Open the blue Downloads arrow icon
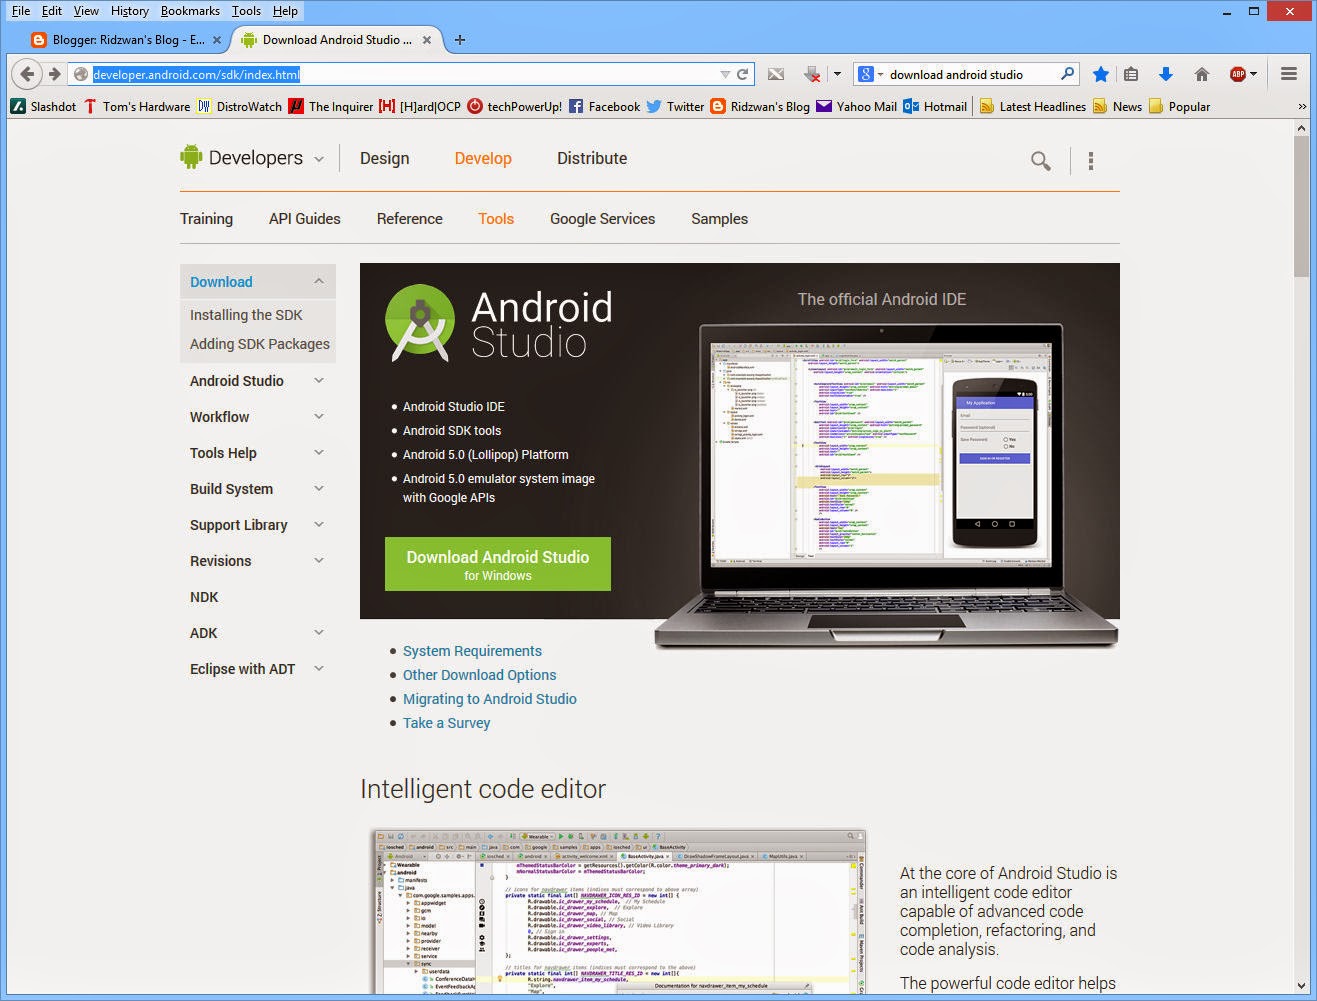This screenshot has height=1001, width=1317. pos(1166,74)
